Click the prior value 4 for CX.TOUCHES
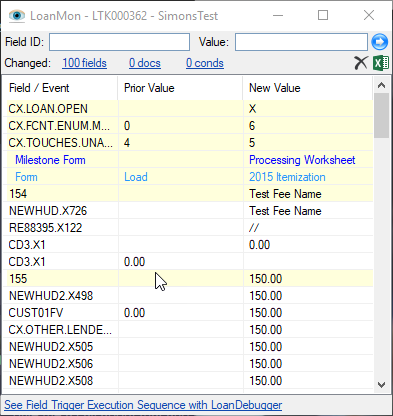This screenshot has width=393, height=416. tap(127, 143)
